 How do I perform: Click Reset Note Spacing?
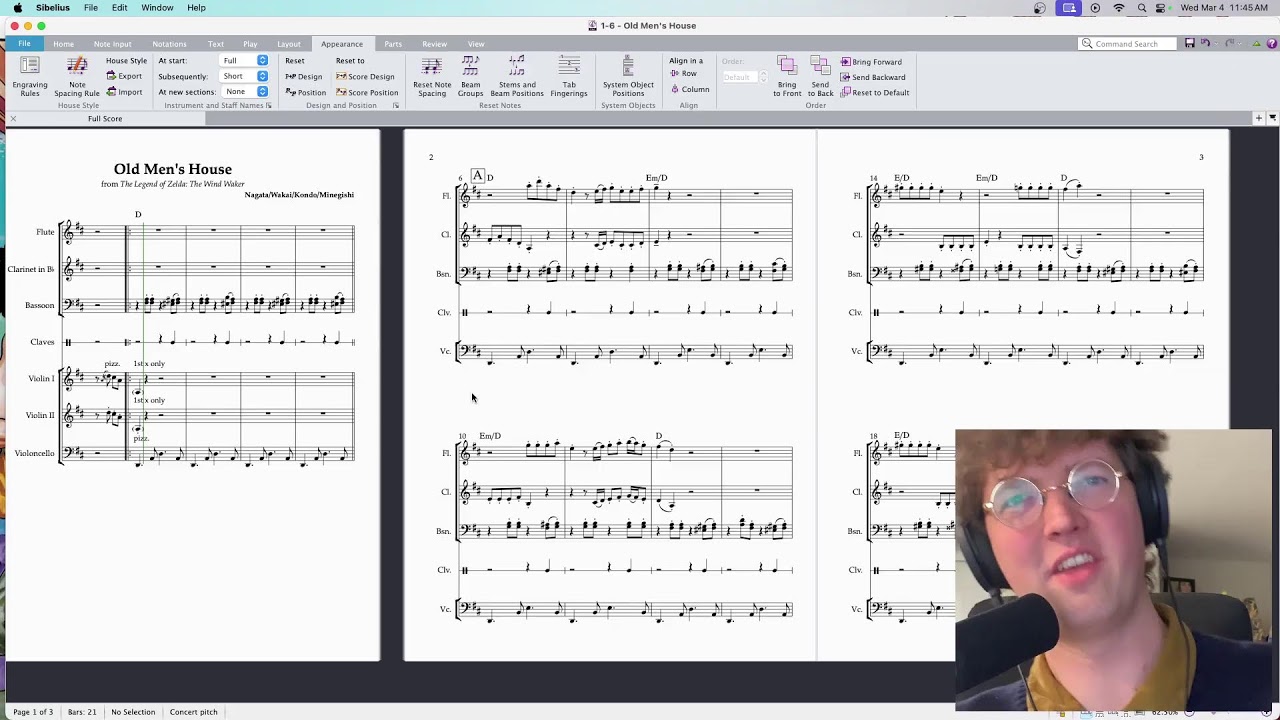click(x=432, y=76)
